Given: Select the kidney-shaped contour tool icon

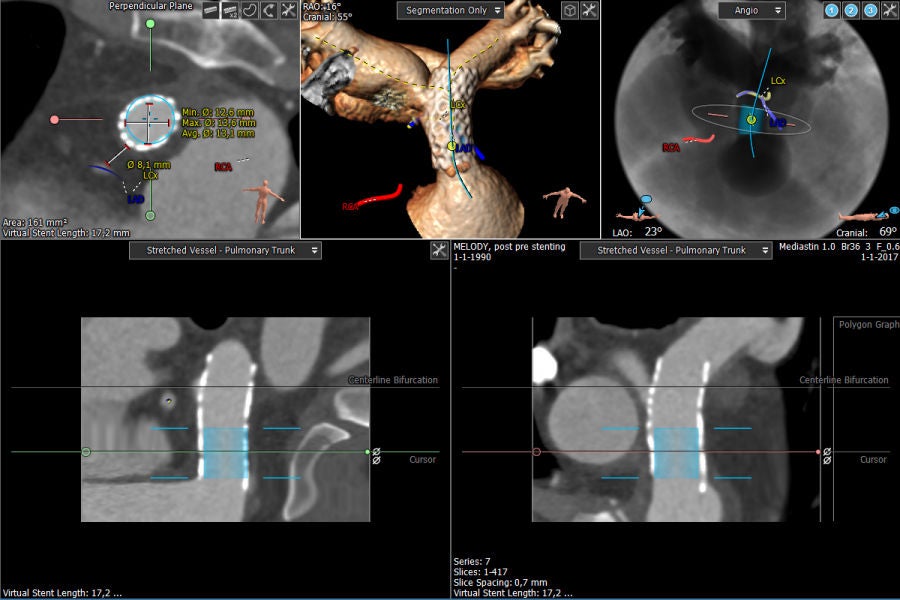Looking at the screenshot, I should [250, 10].
